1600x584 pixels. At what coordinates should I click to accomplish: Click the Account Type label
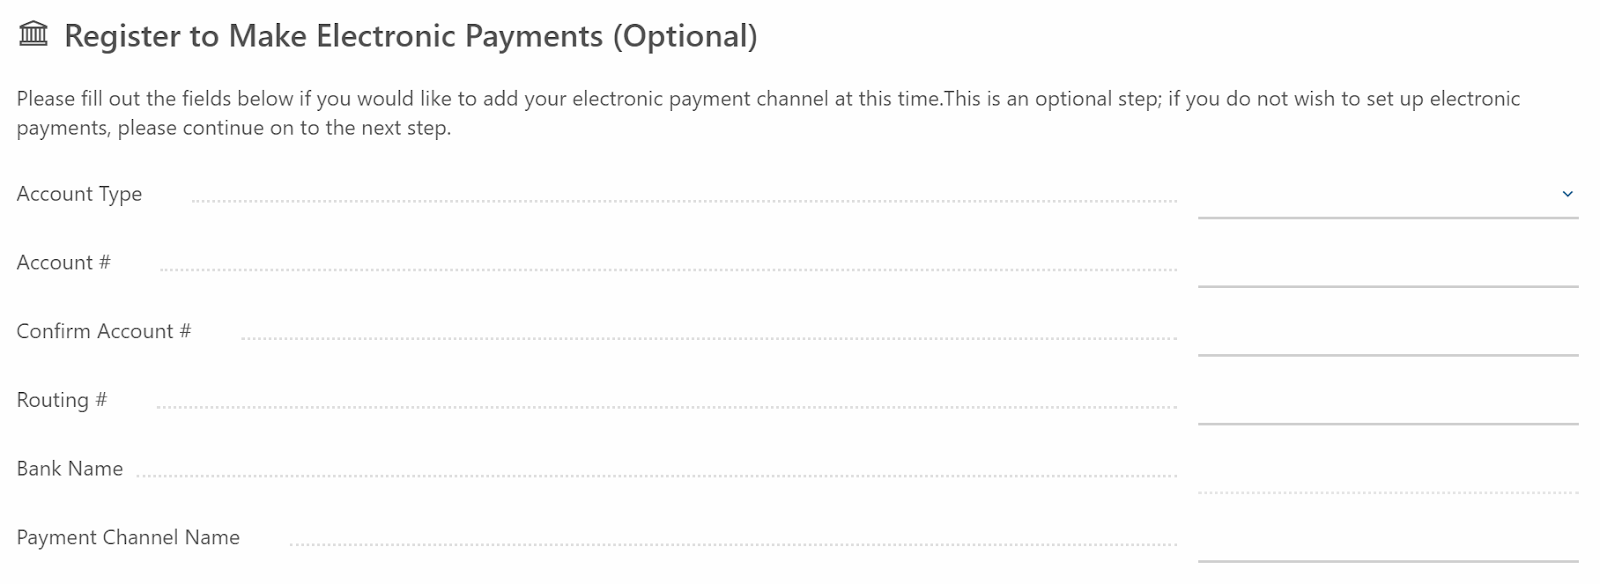point(79,194)
